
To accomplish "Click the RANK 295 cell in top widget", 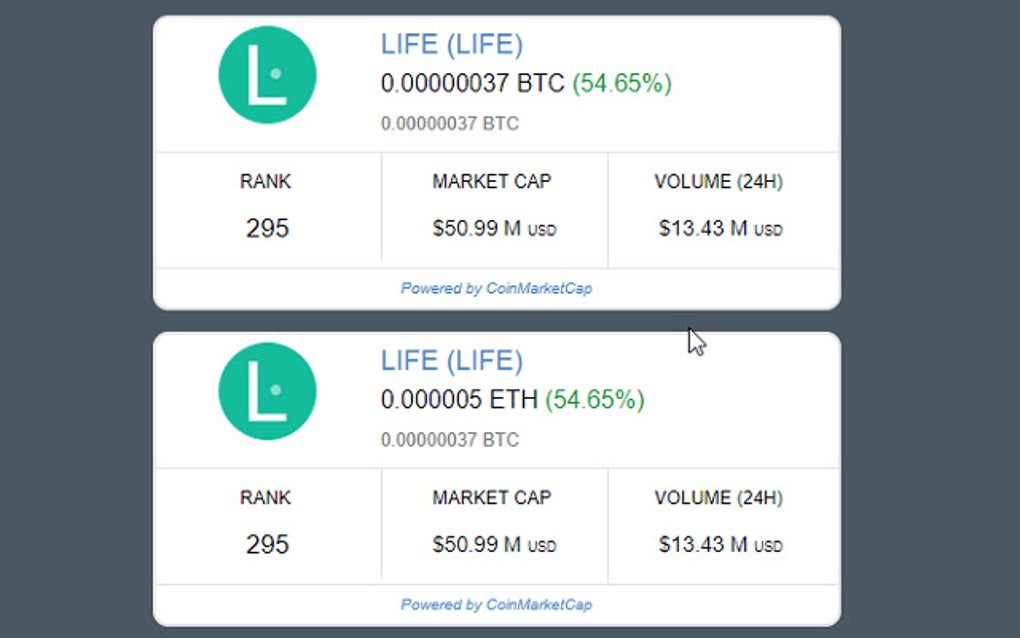I will click(265, 228).
